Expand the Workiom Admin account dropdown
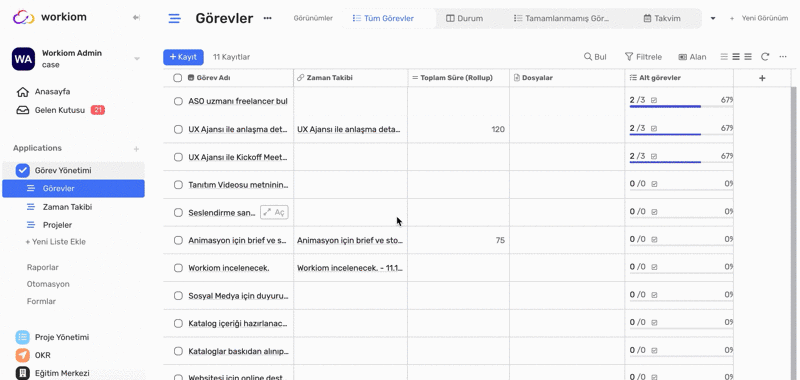 (x=137, y=59)
